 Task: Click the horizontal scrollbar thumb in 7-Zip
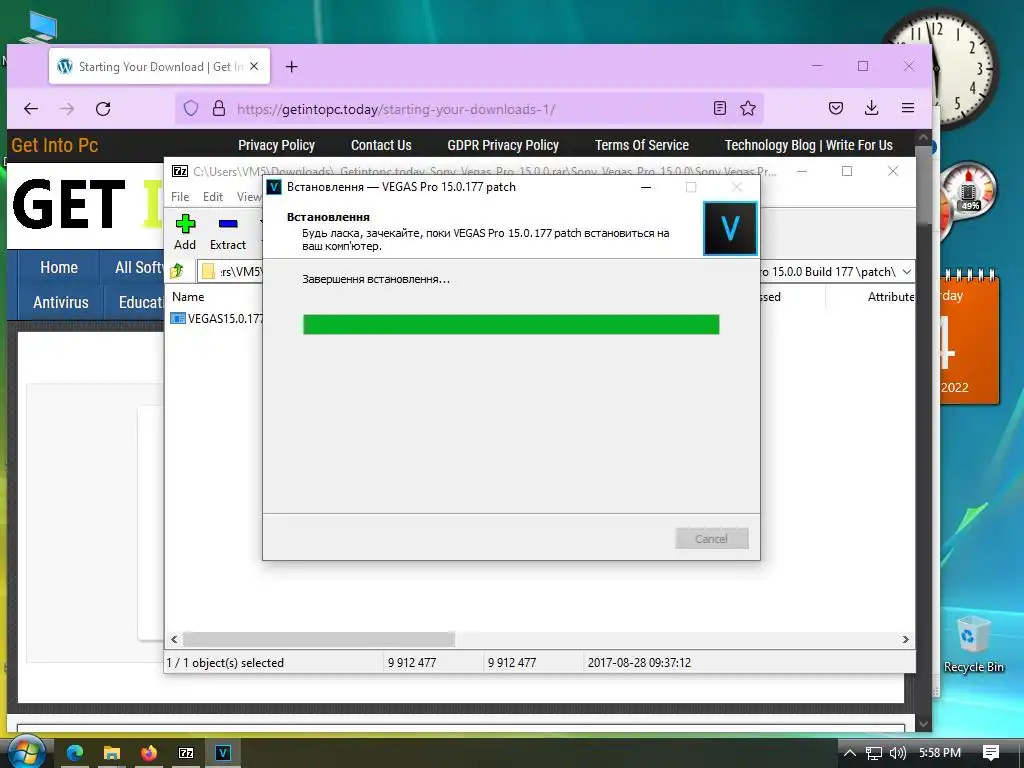point(319,639)
